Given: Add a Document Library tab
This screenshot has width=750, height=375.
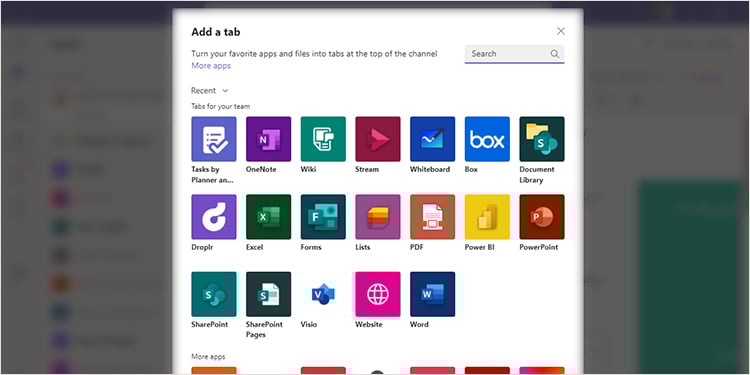Looking at the screenshot, I should click(542, 139).
